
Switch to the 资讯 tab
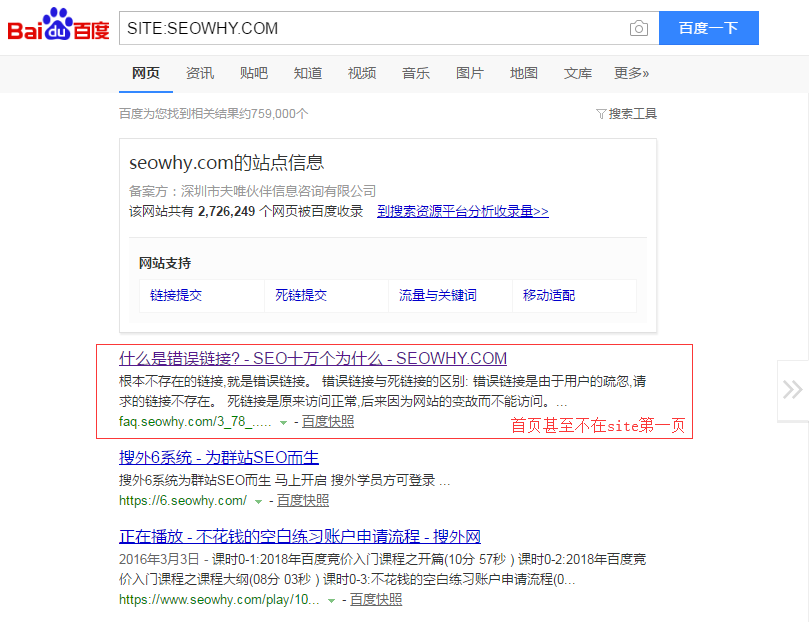pos(200,73)
